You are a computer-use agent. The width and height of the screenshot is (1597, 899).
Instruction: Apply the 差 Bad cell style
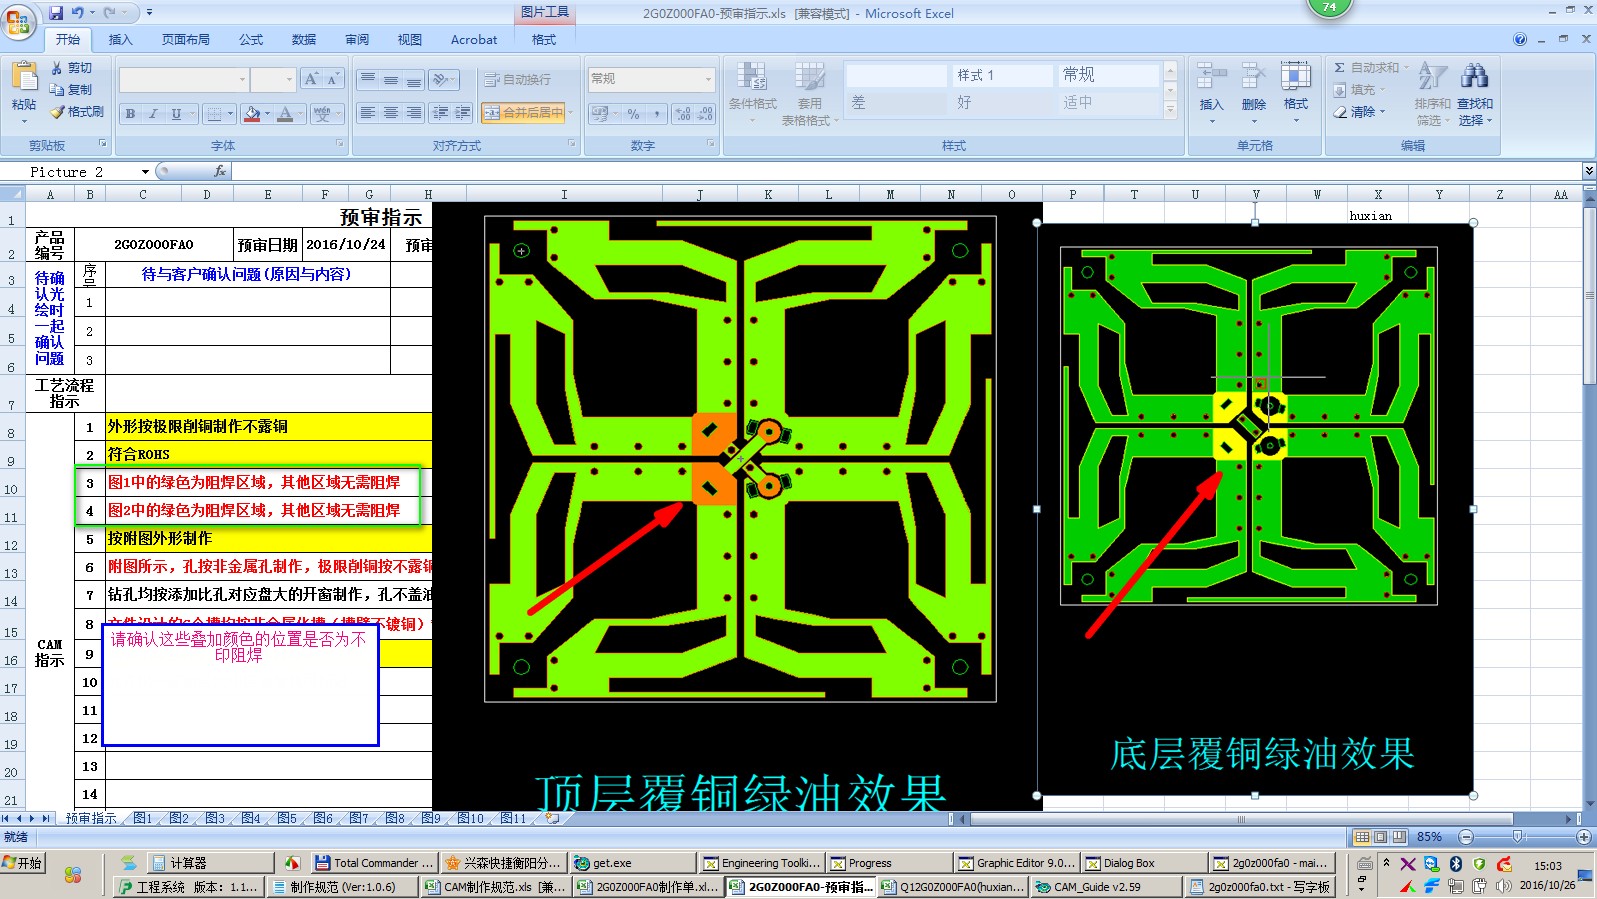pos(896,102)
